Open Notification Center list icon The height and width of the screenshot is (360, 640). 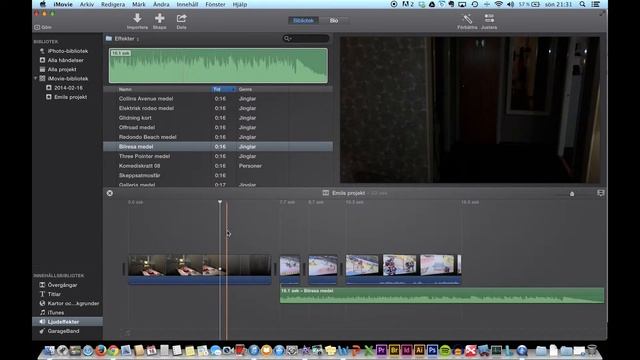click(596, 4)
